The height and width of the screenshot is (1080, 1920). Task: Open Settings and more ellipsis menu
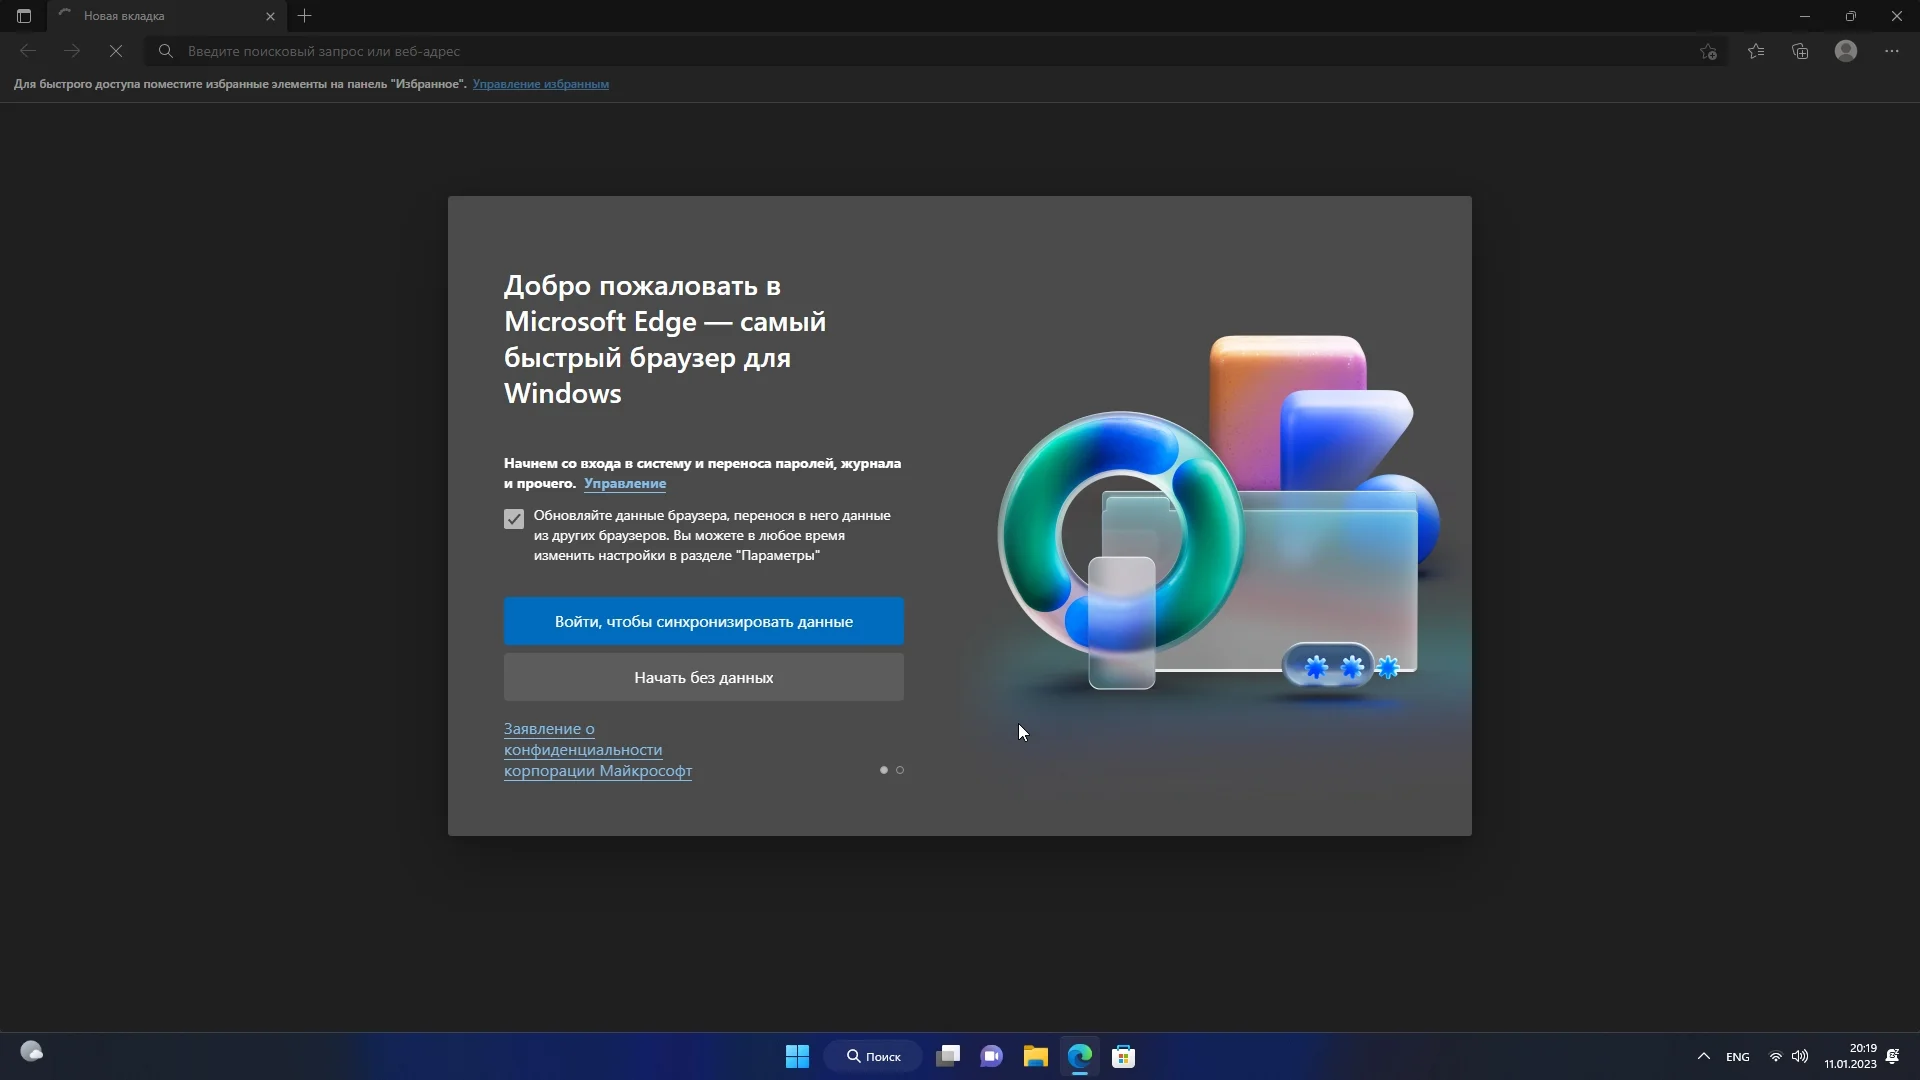pyautogui.click(x=1891, y=51)
